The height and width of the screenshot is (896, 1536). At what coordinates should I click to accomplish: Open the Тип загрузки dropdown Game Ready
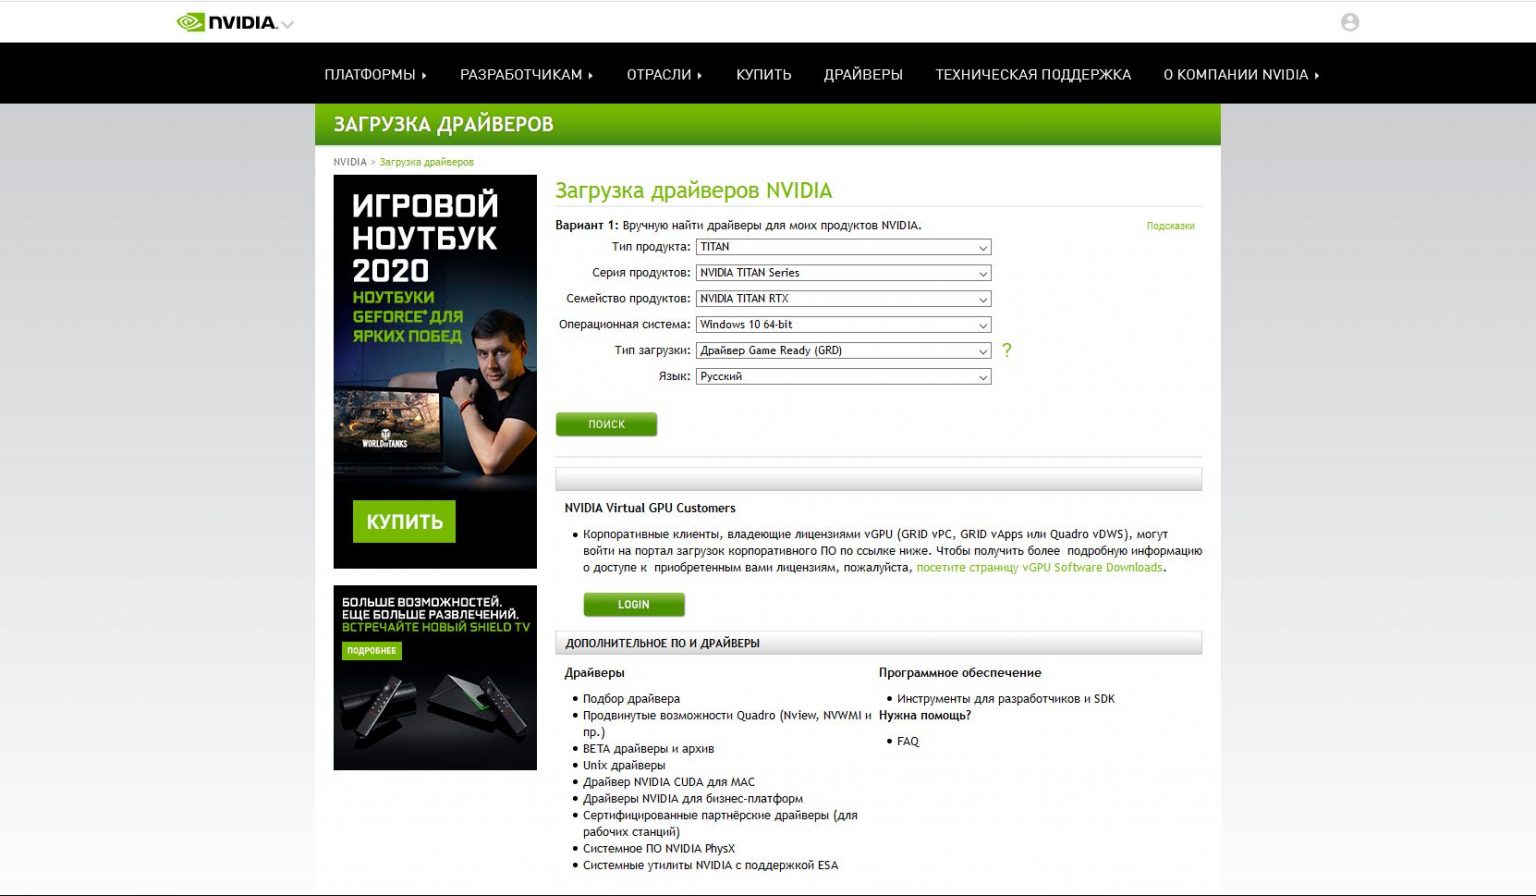843,351
